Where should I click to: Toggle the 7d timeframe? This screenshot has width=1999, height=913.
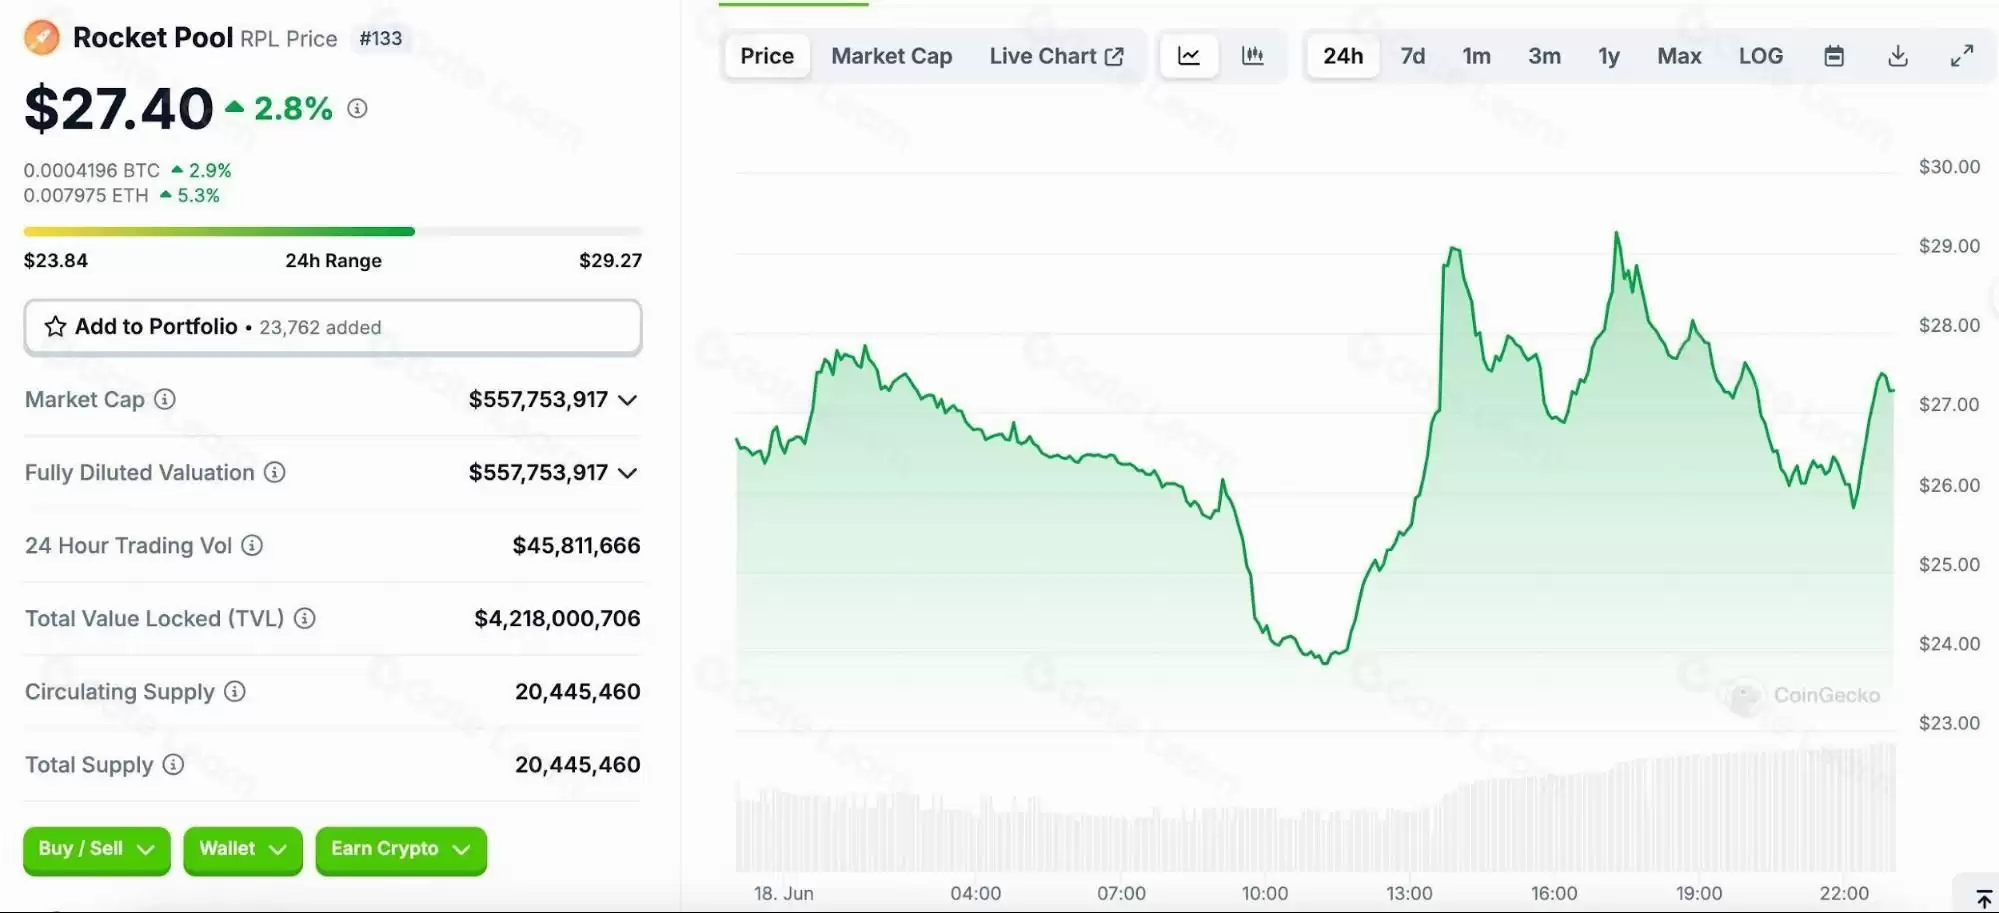[1411, 56]
